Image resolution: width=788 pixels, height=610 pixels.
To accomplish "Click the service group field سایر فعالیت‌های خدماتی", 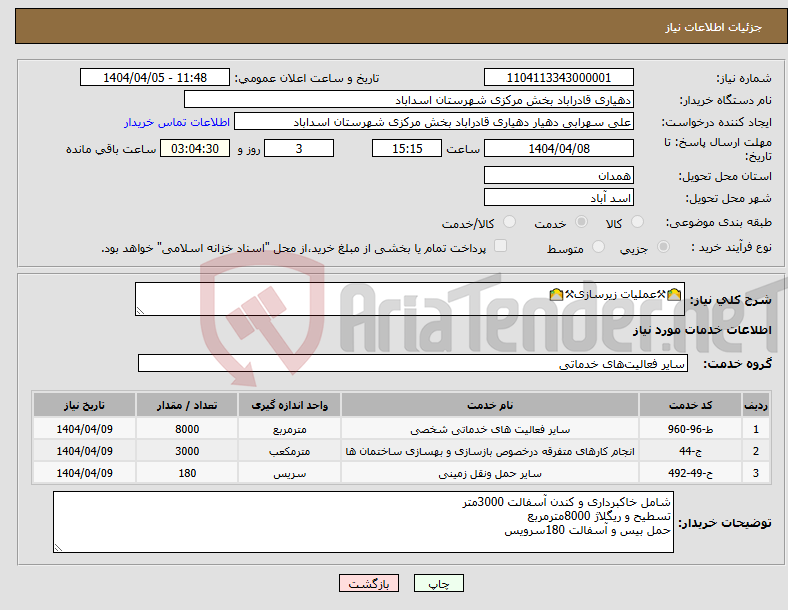I will click(413, 363).
